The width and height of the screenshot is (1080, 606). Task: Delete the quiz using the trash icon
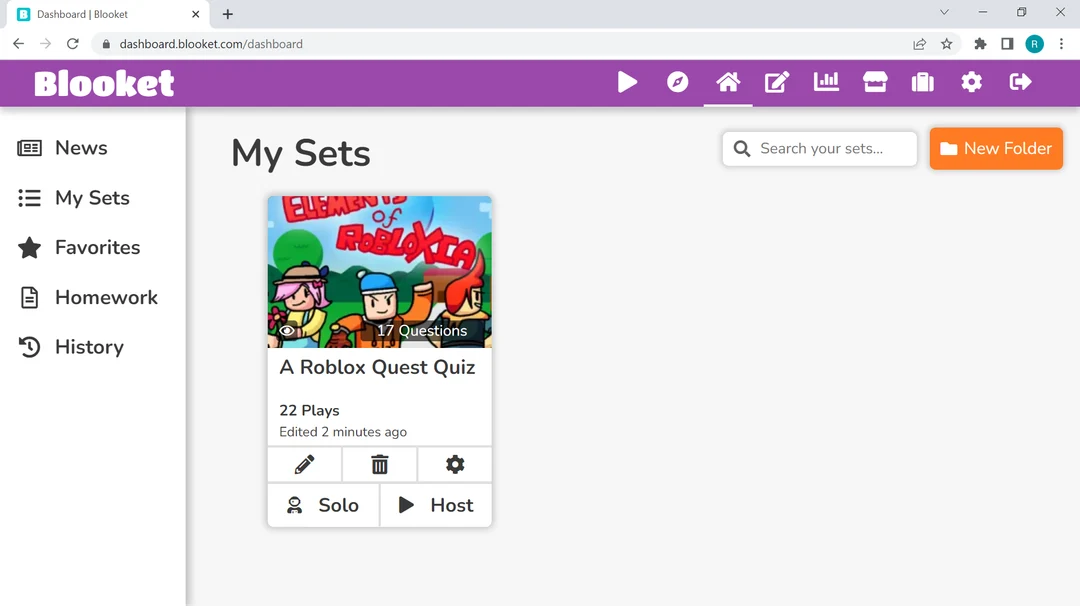[379, 464]
